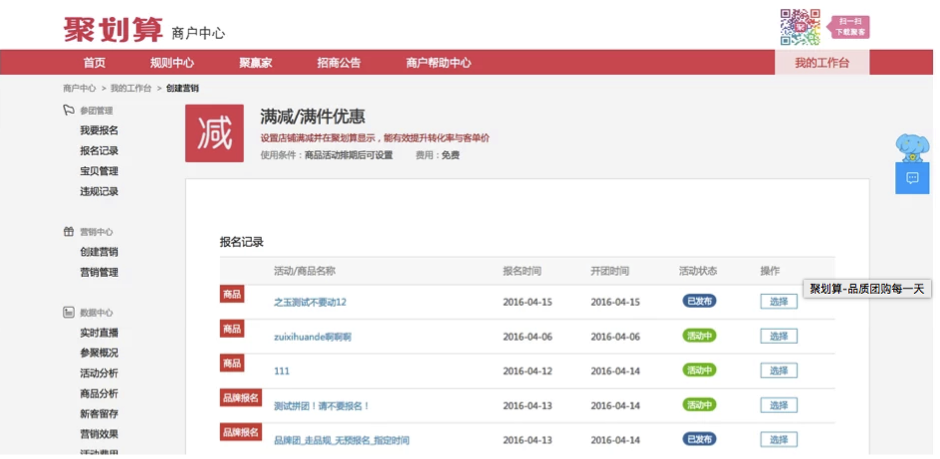Open 报名记录 in sidebar

point(99,151)
